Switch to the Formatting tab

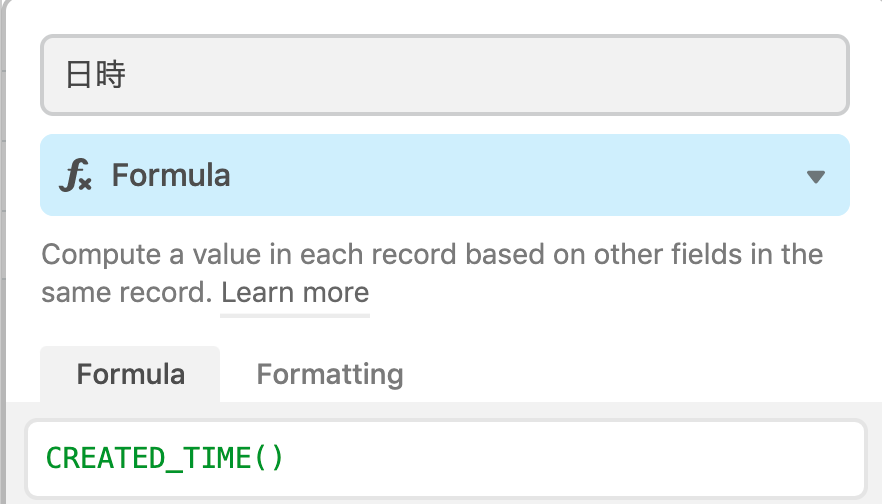(330, 374)
